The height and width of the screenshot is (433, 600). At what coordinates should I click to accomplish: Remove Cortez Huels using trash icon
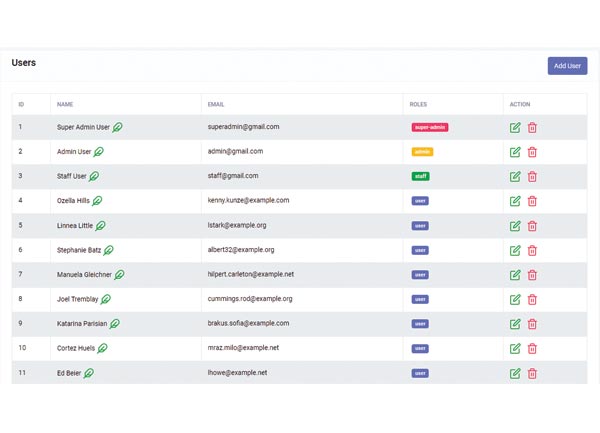click(x=532, y=348)
